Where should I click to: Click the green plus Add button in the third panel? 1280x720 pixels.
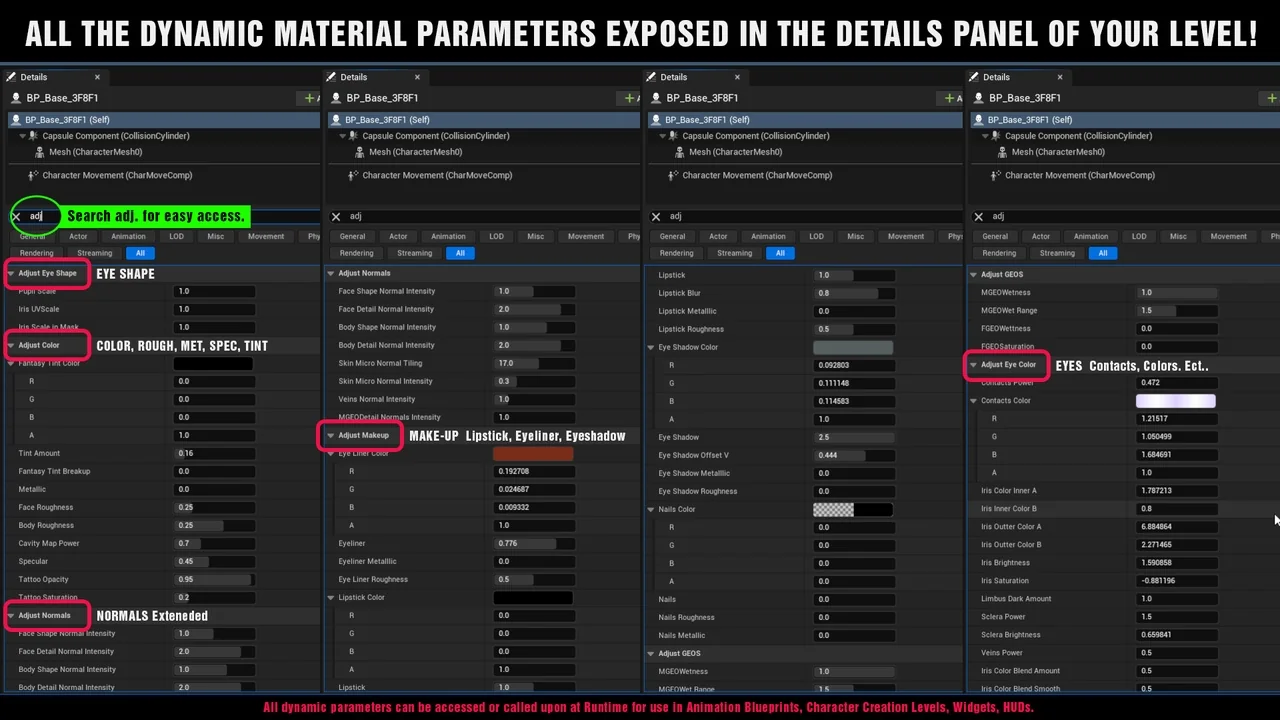[950, 98]
